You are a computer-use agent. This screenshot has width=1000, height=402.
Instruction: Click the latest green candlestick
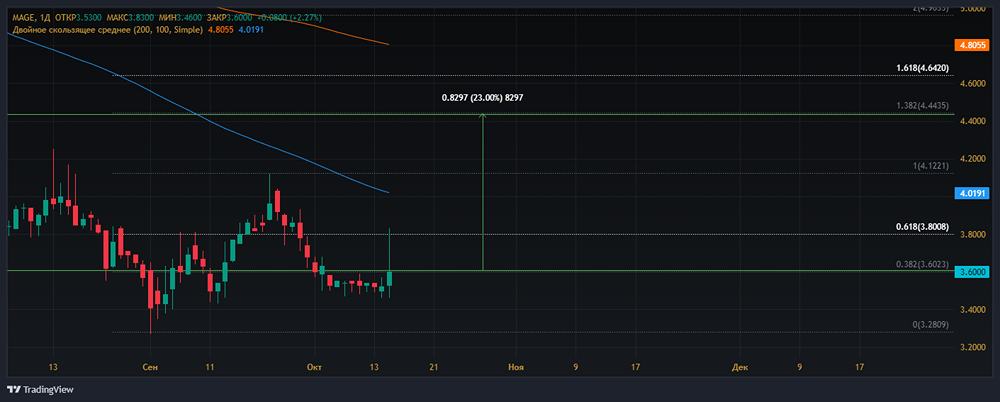click(x=389, y=278)
